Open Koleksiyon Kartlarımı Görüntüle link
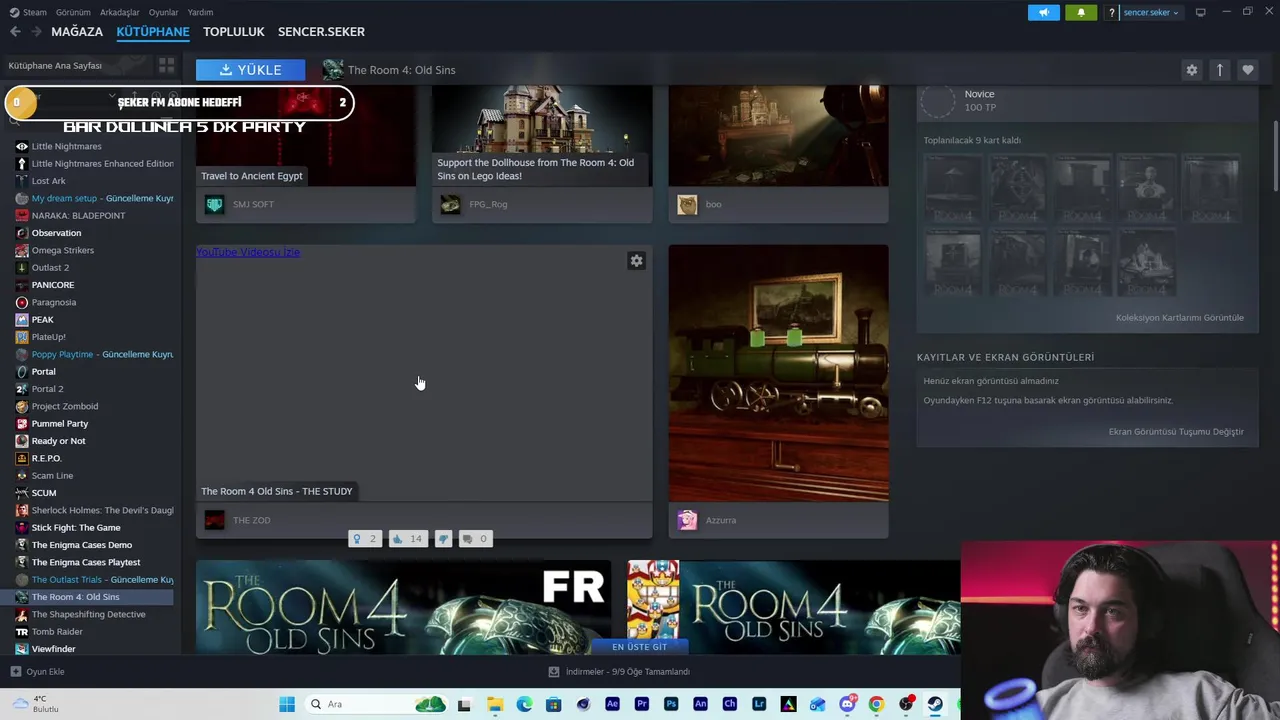The width and height of the screenshot is (1280, 720). pos(1180,318)
